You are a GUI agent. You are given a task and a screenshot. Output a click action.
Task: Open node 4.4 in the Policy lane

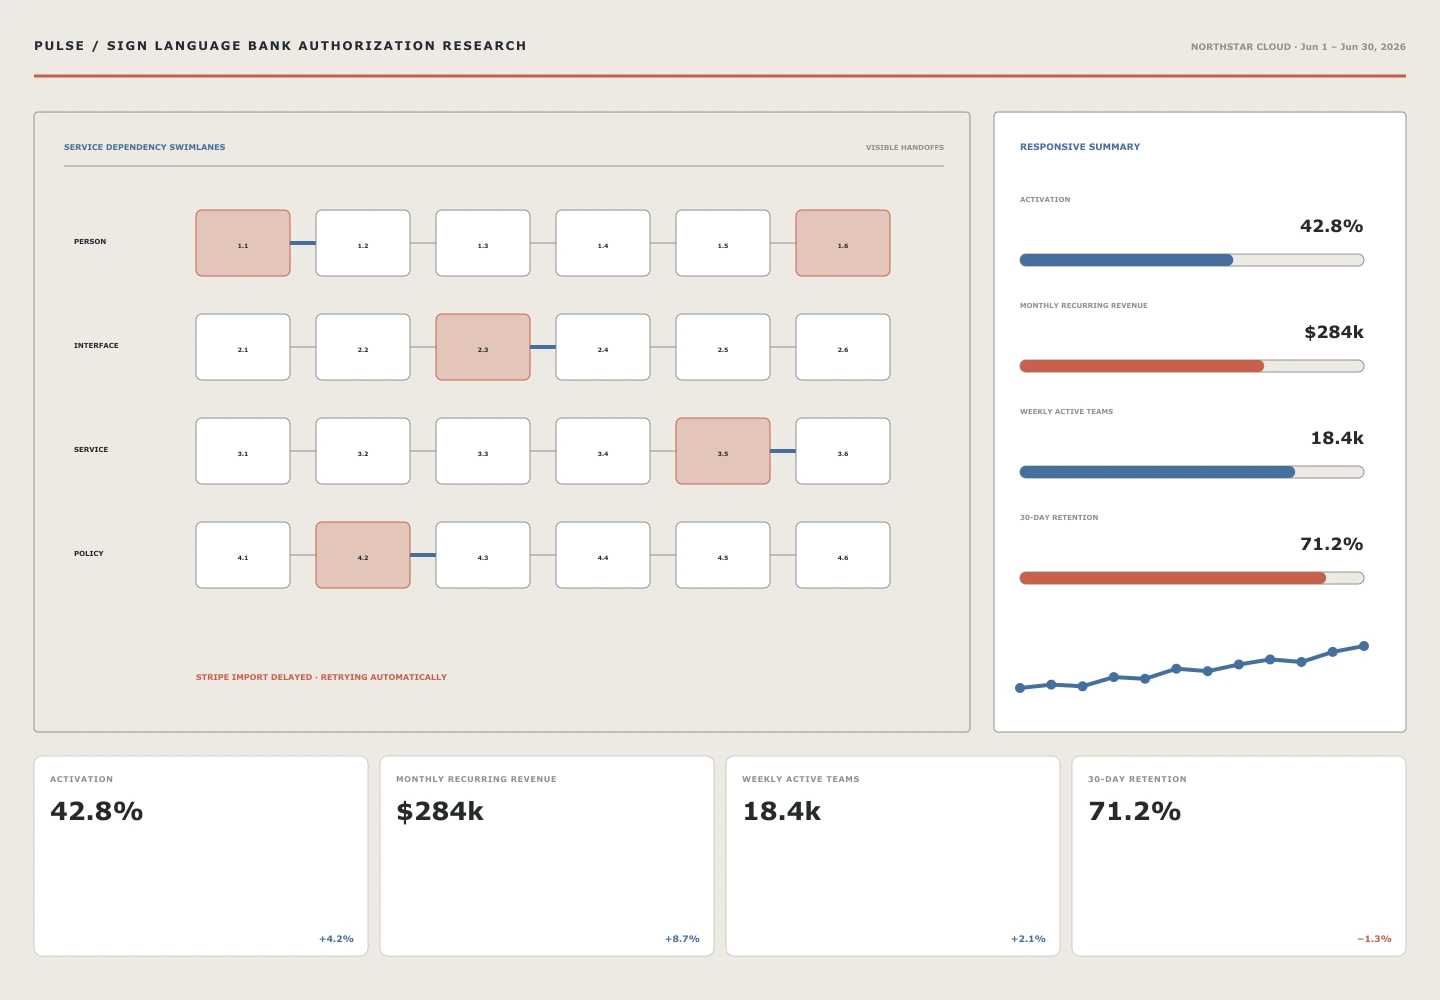pos(603,555)
